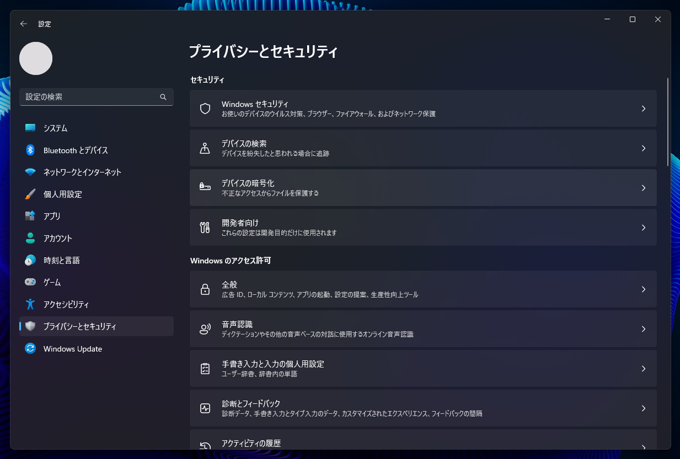Expand デバイスの暗号化 row chevron

point(644,188)
